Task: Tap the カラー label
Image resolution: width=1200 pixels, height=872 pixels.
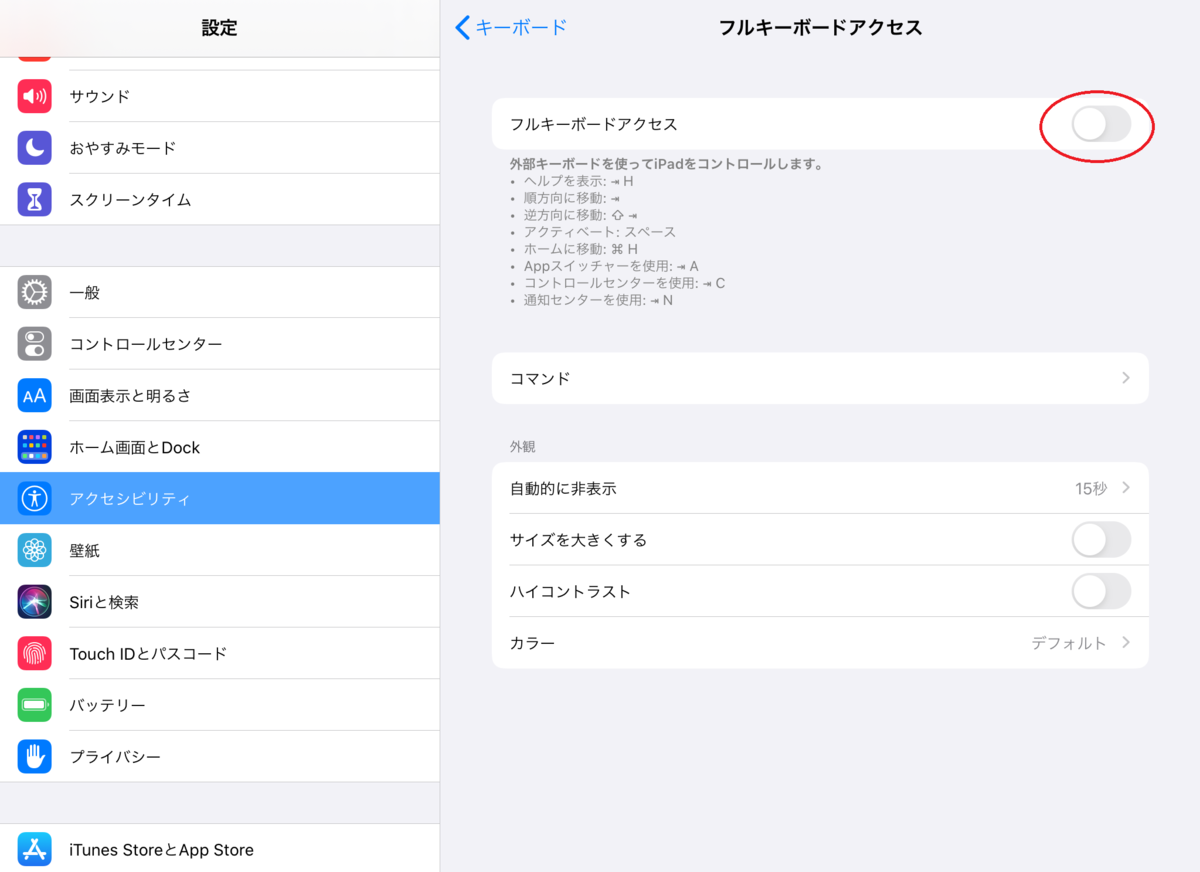Action: pyautogui.click(x=532, y=643)
